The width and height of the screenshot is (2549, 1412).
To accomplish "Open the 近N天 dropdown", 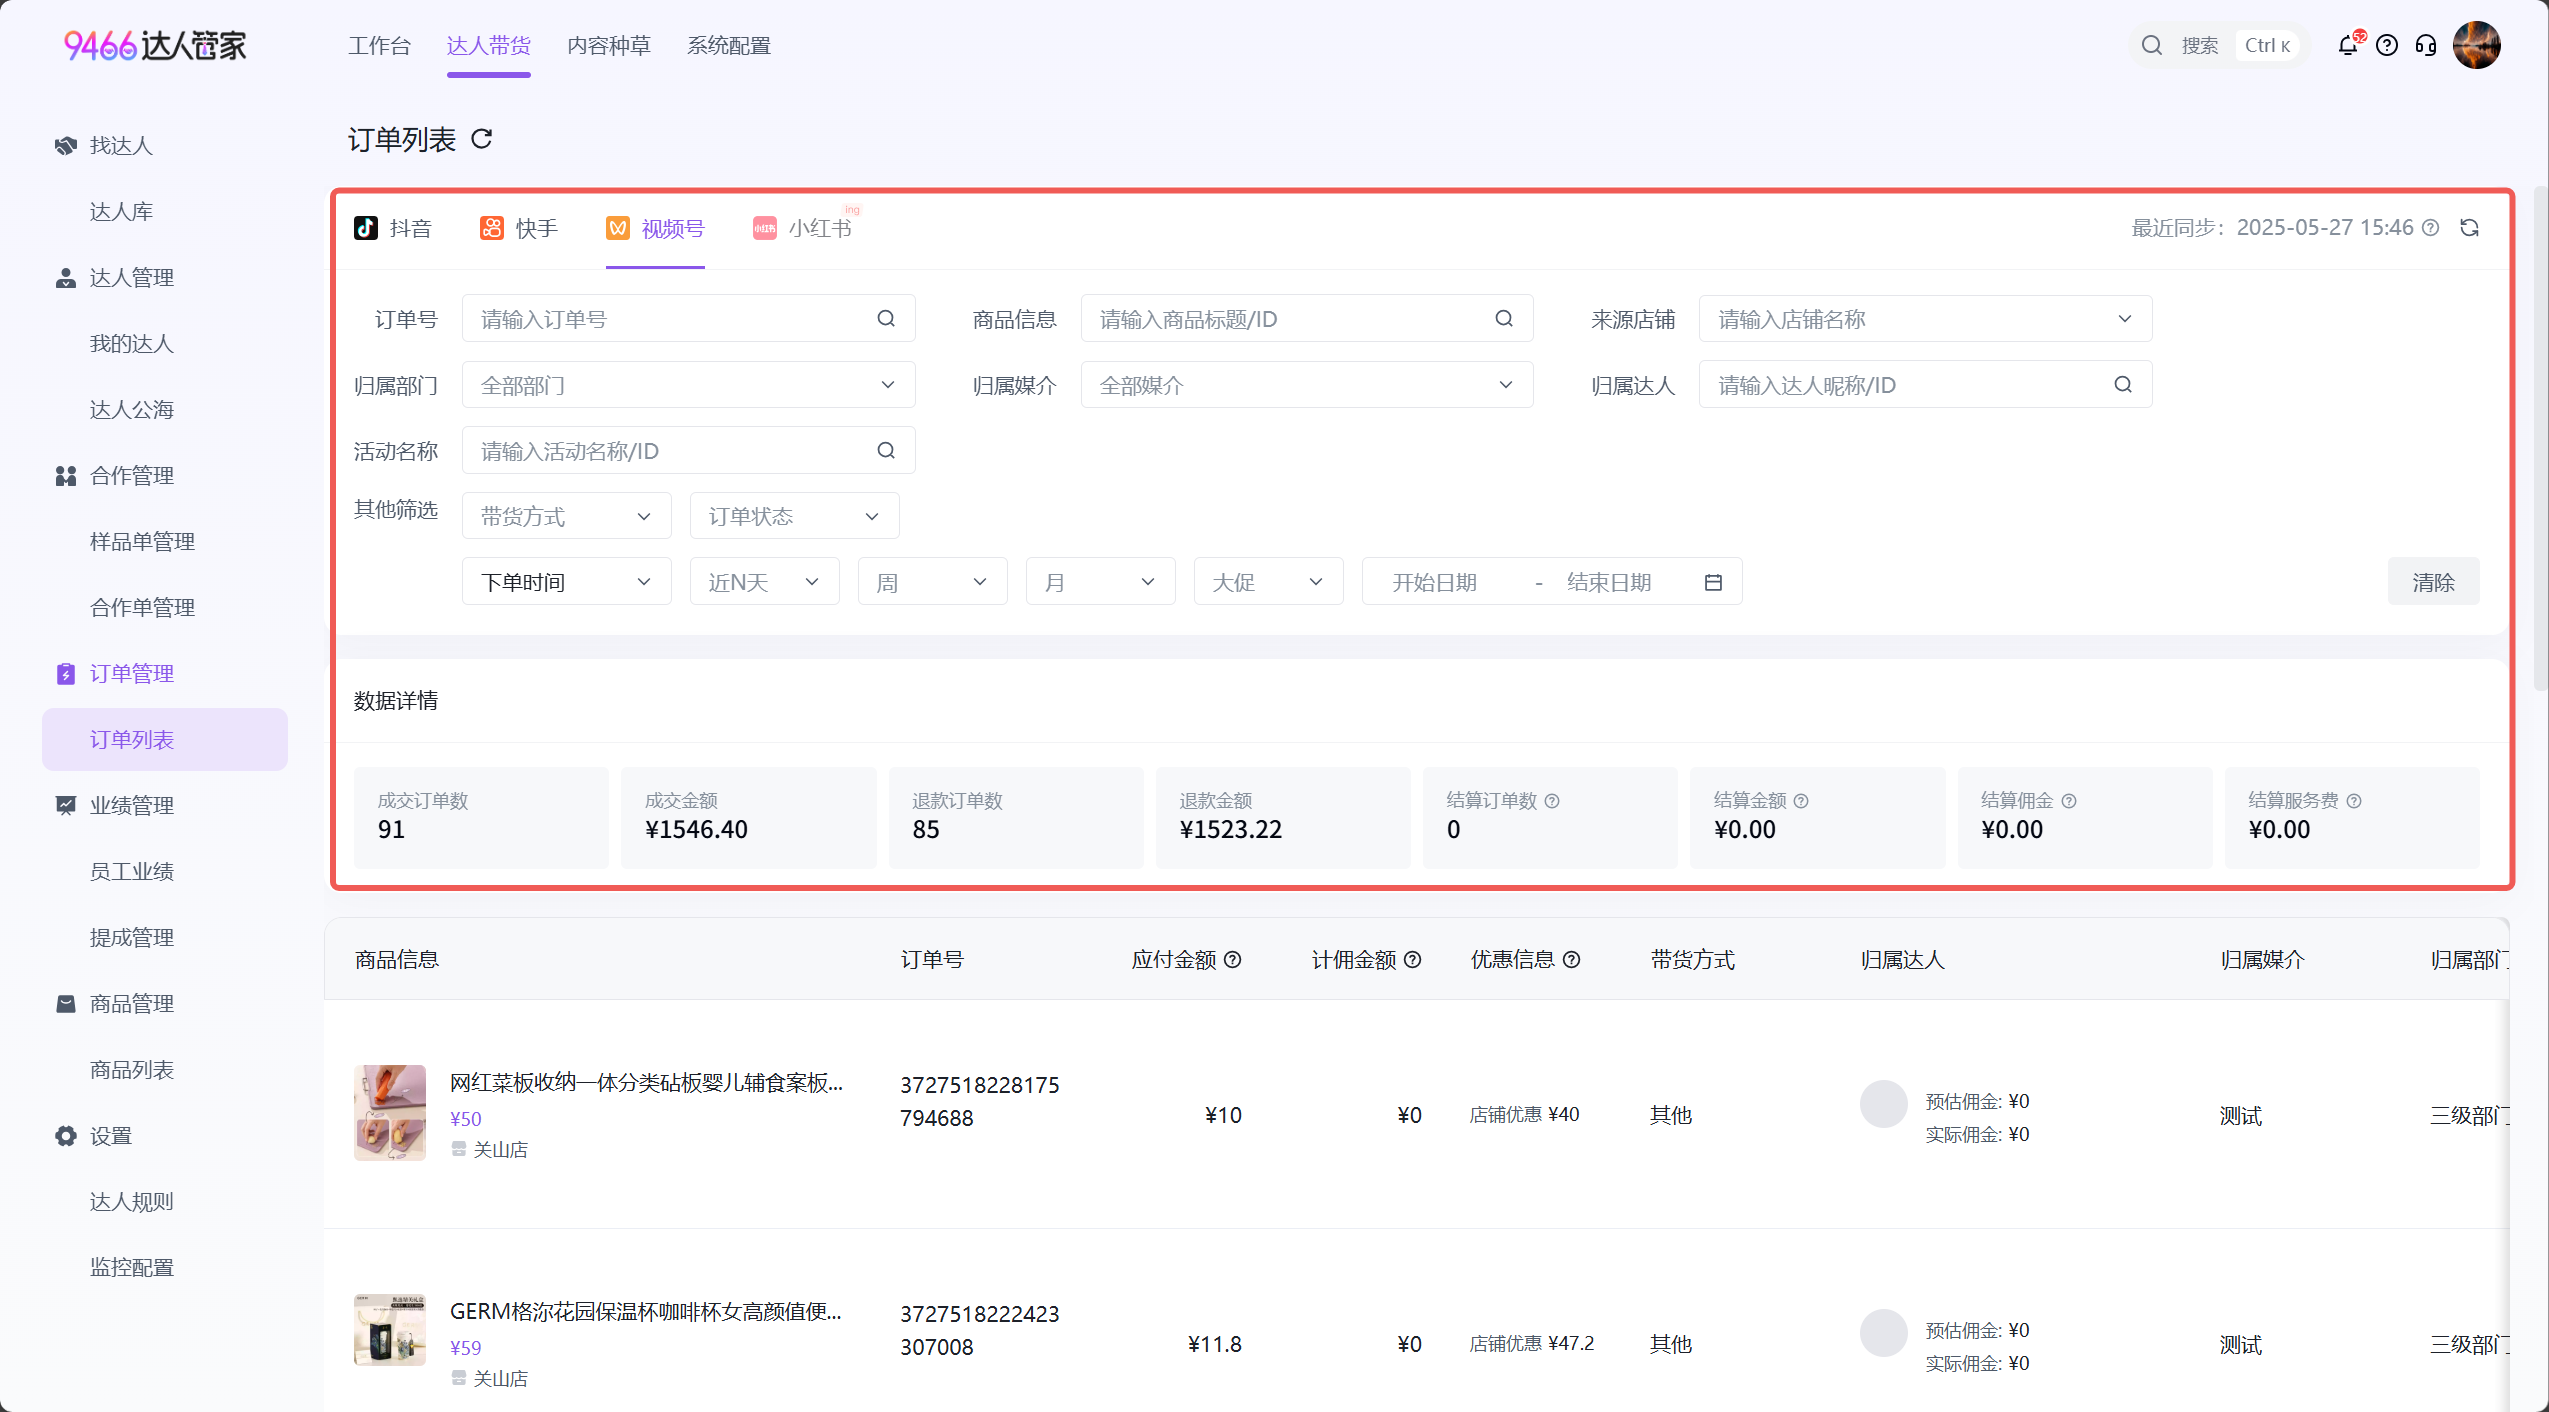I will [x=764, y=582].
